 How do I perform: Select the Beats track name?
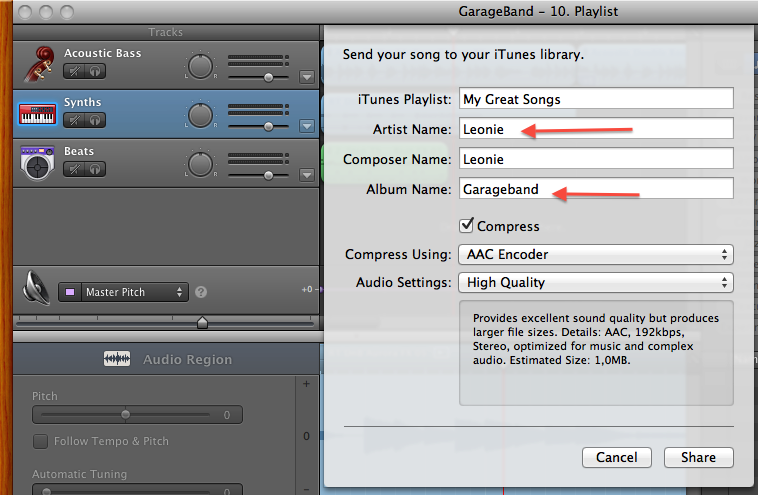(79, 151)
